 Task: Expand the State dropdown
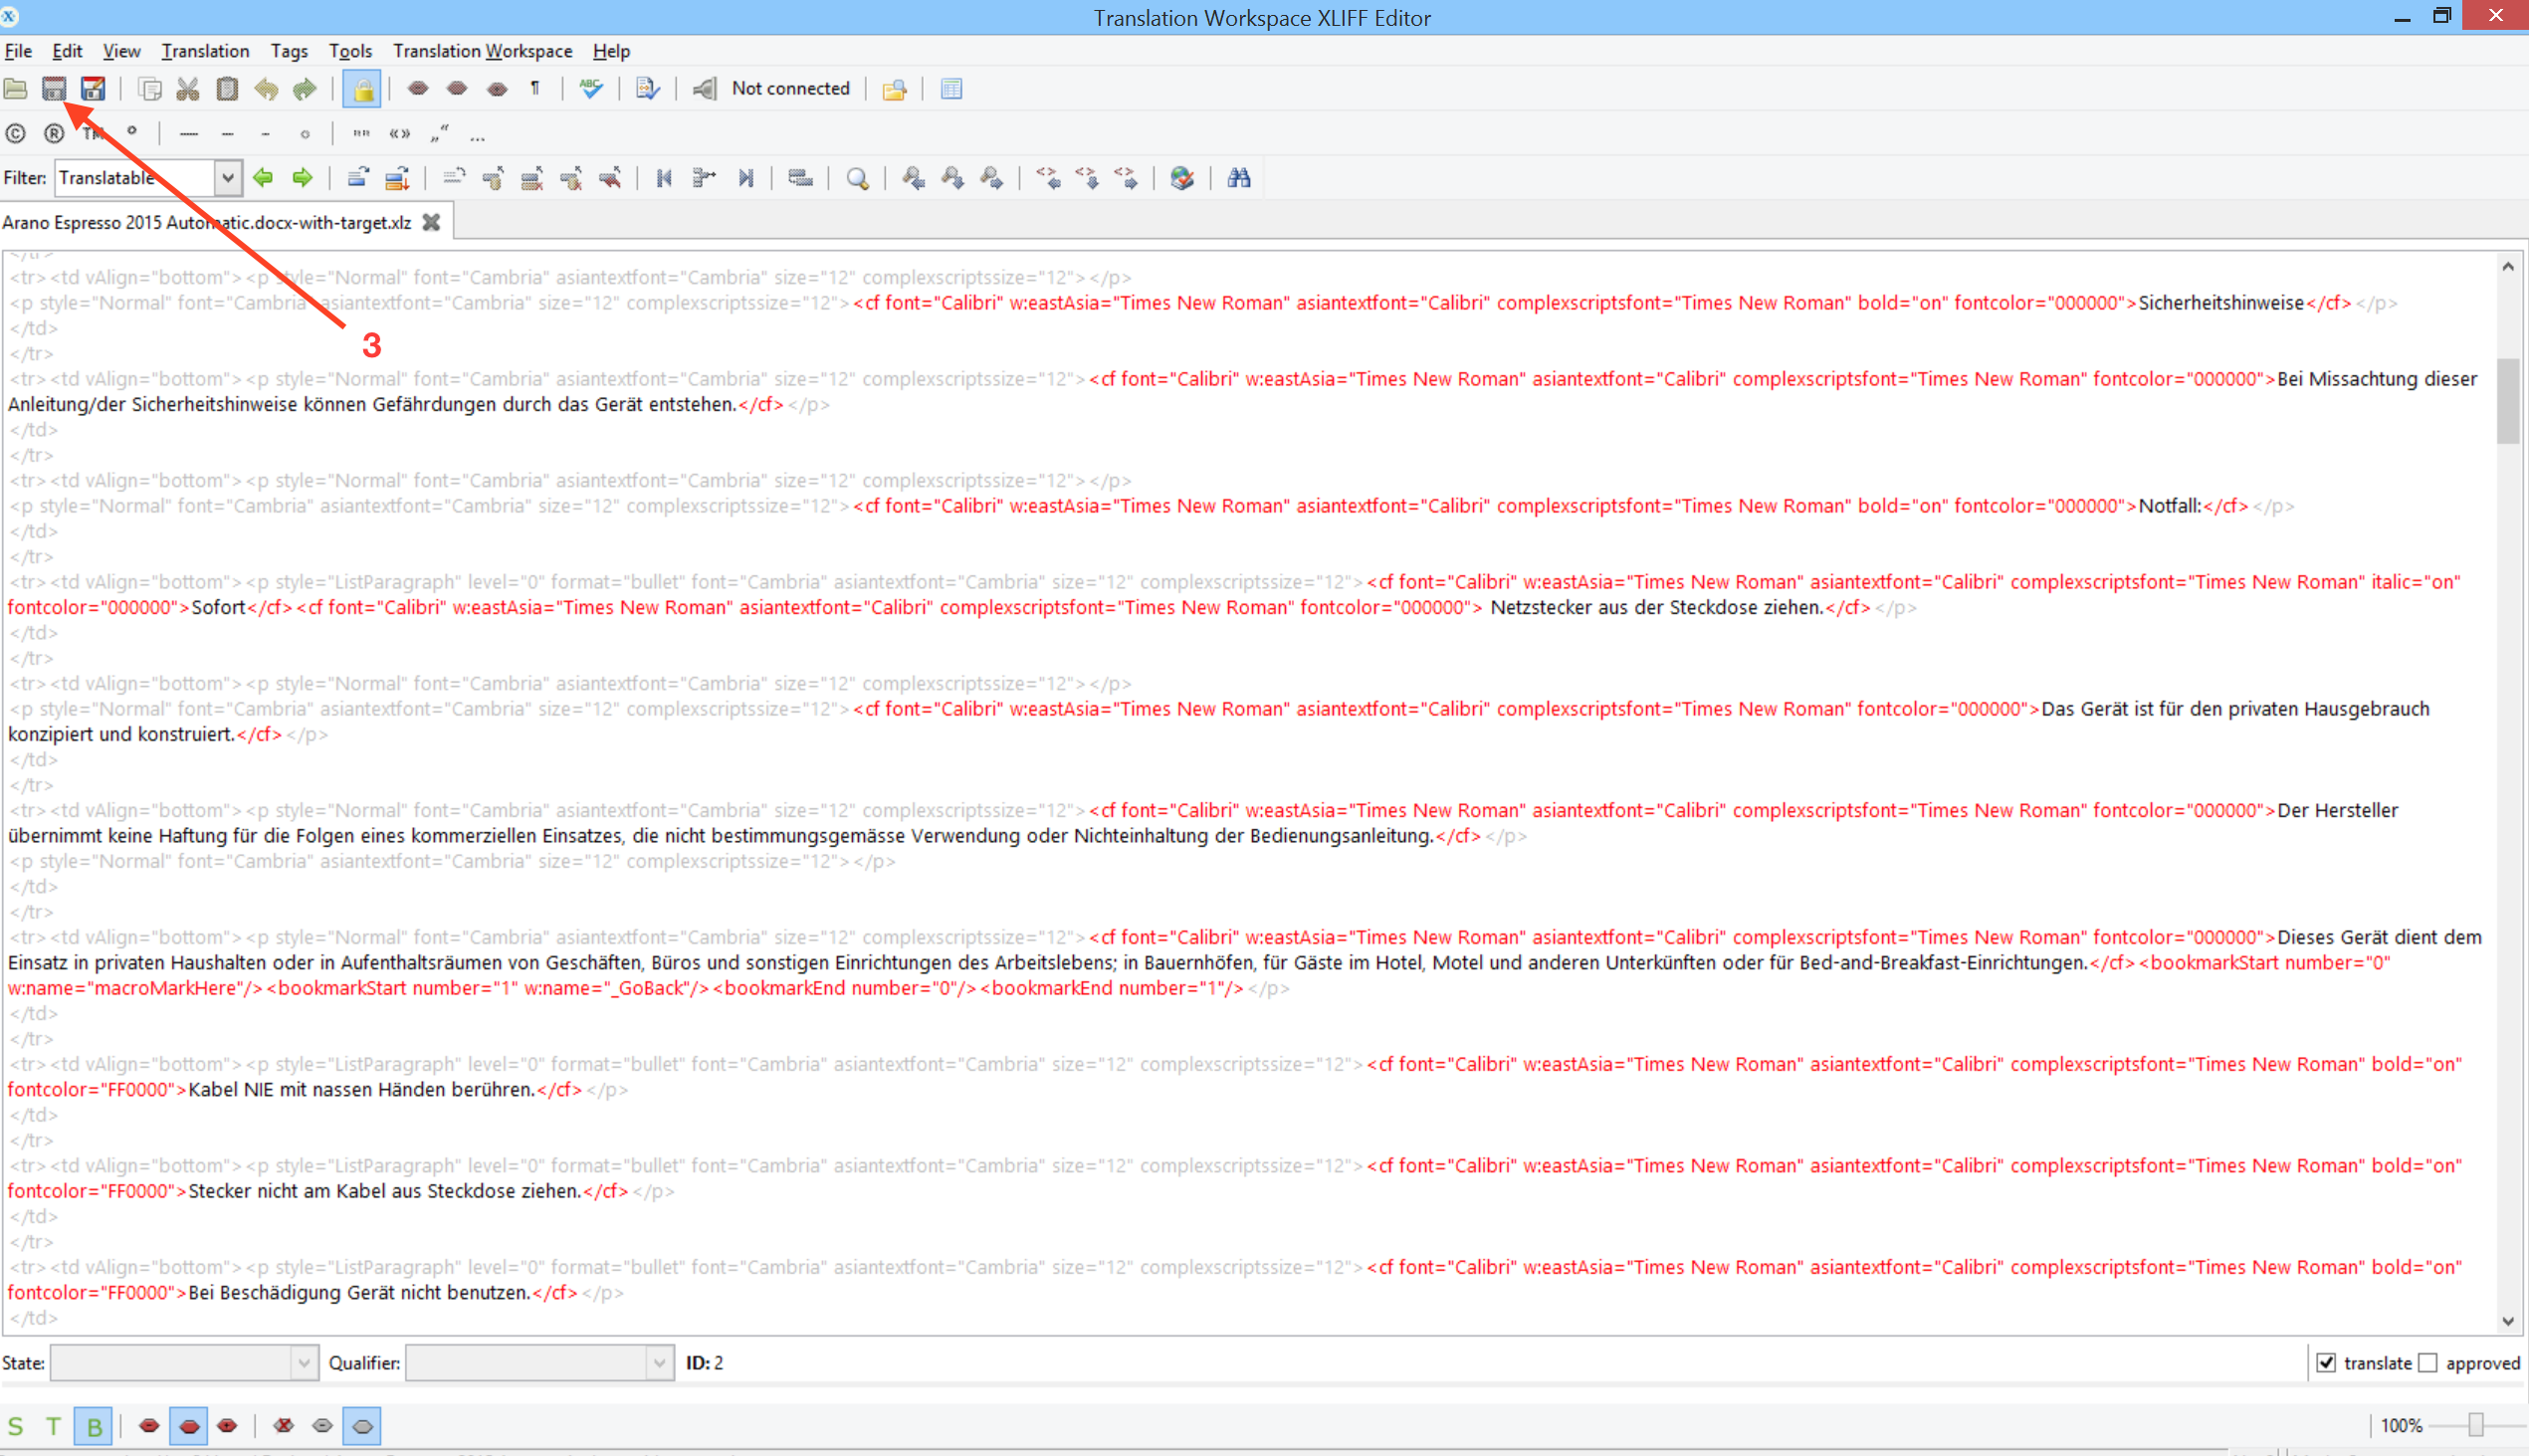point(304,1363)
